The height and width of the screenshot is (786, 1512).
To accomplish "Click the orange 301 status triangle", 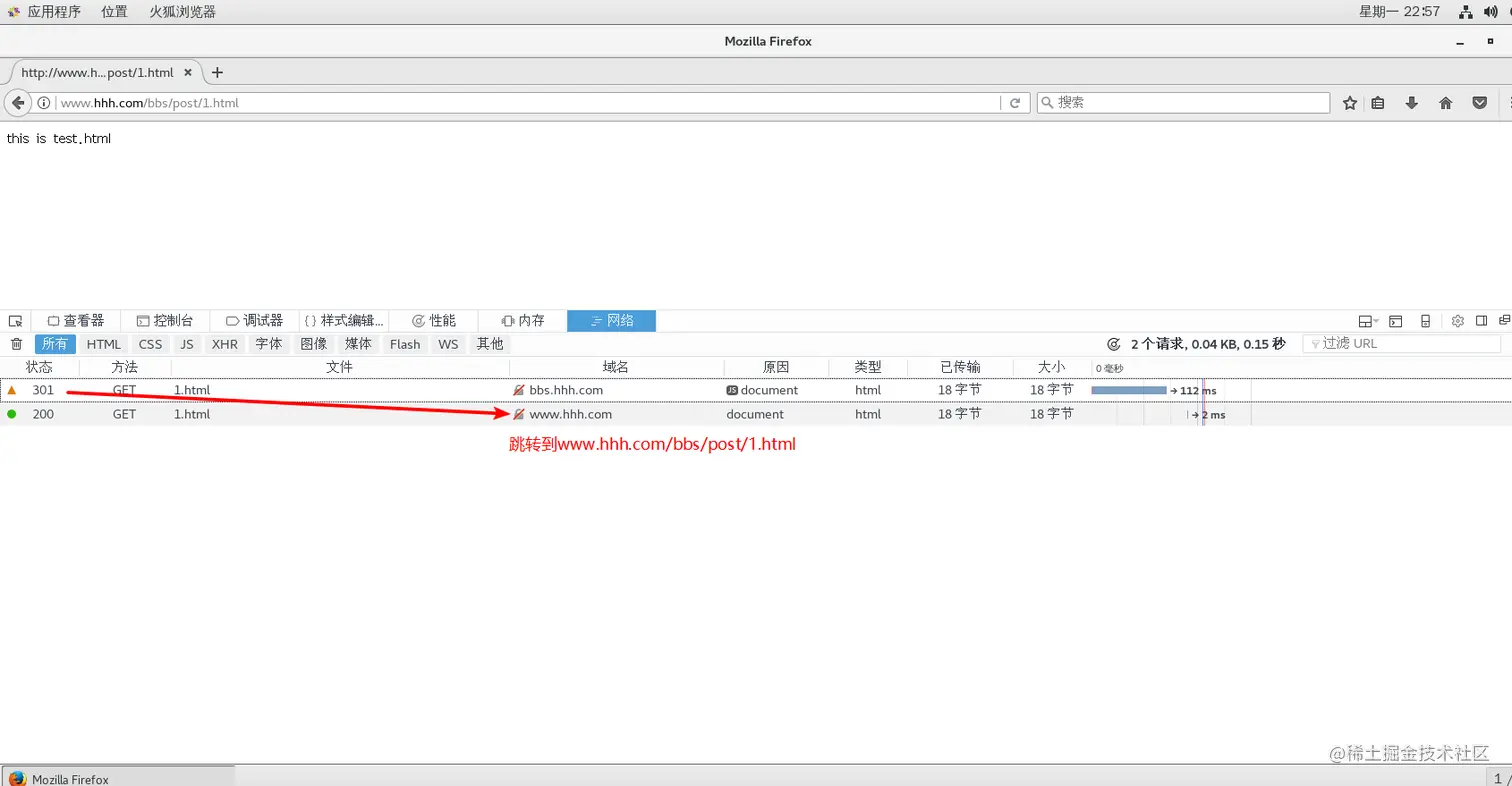I will click(12, 390).
